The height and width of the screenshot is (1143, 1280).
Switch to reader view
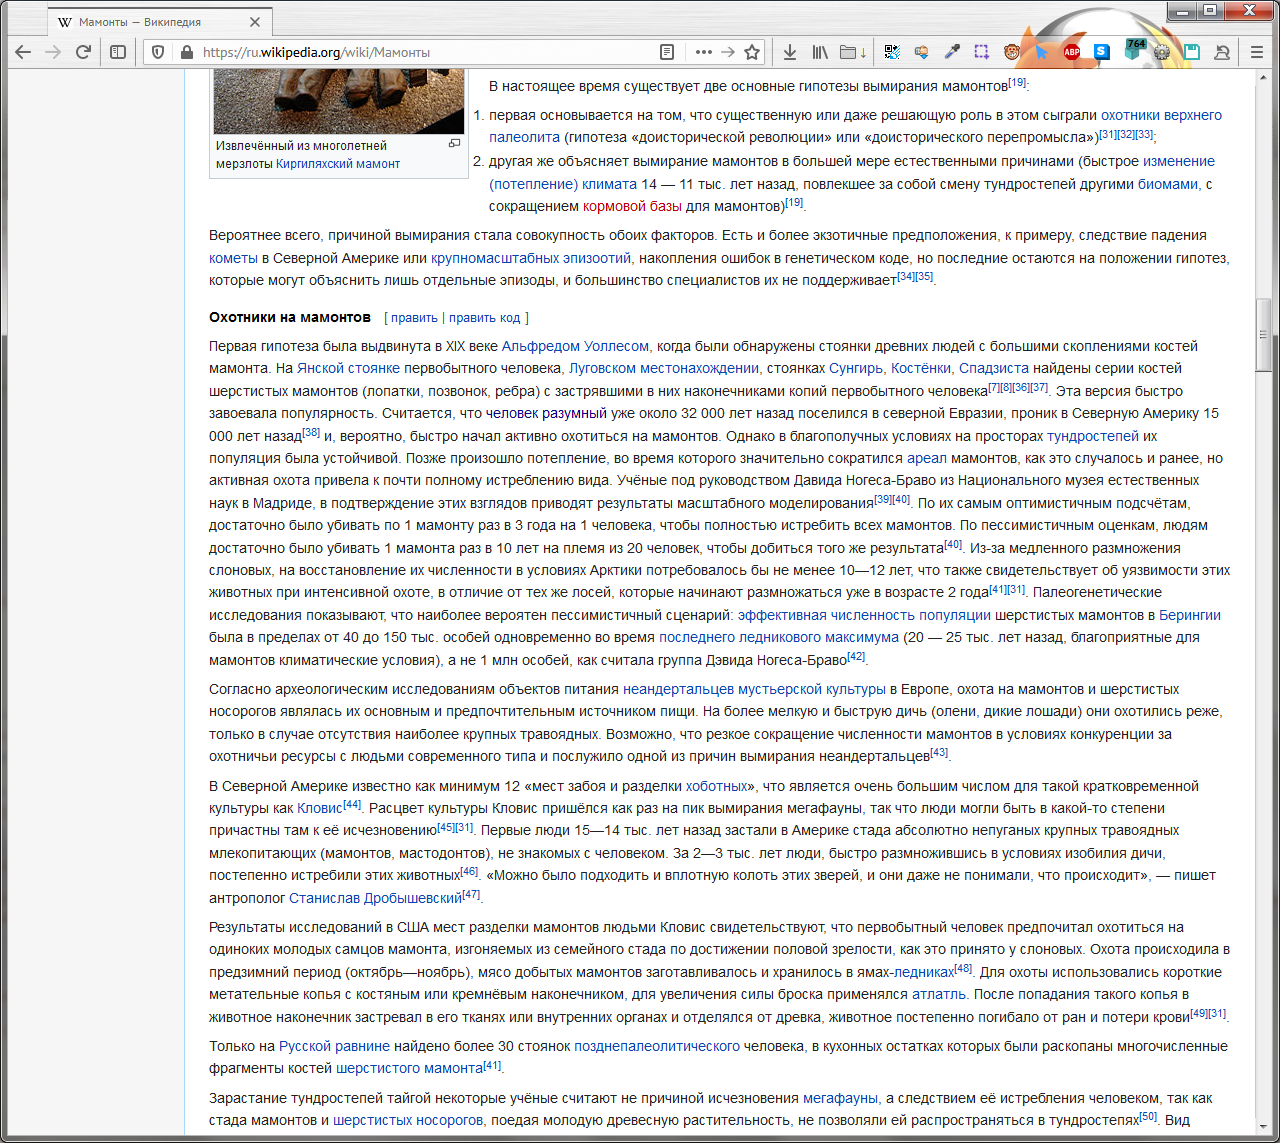click(x=667, y=52)
